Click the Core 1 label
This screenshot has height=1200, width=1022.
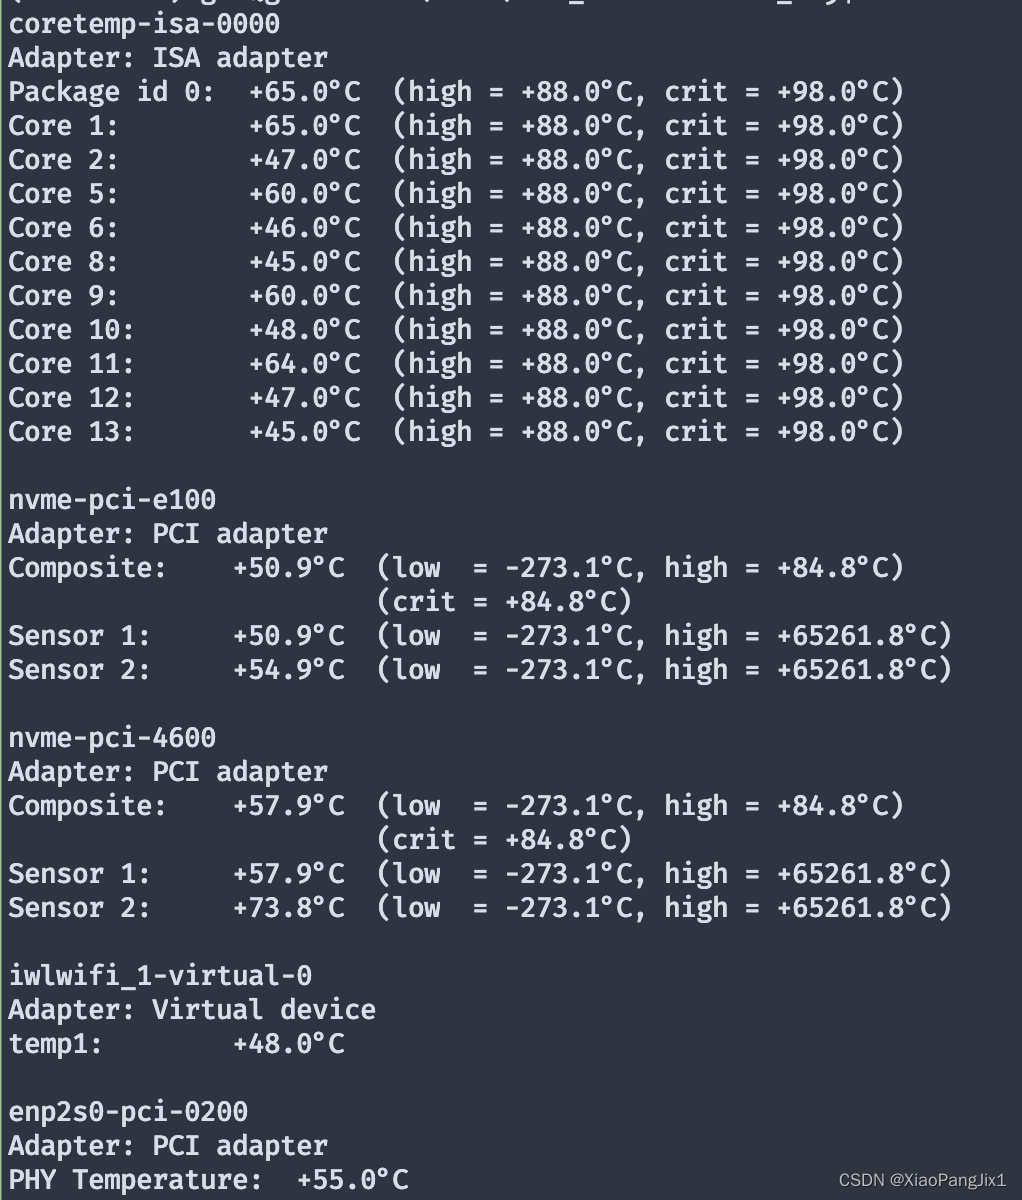[x=63, y=126]
